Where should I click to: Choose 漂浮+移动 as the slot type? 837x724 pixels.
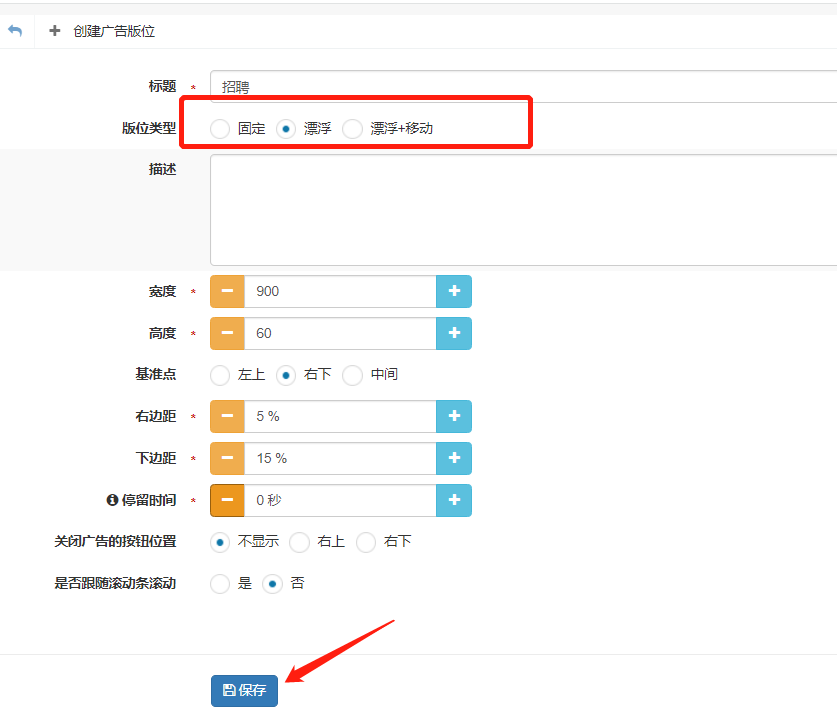(x=352, y=129)
